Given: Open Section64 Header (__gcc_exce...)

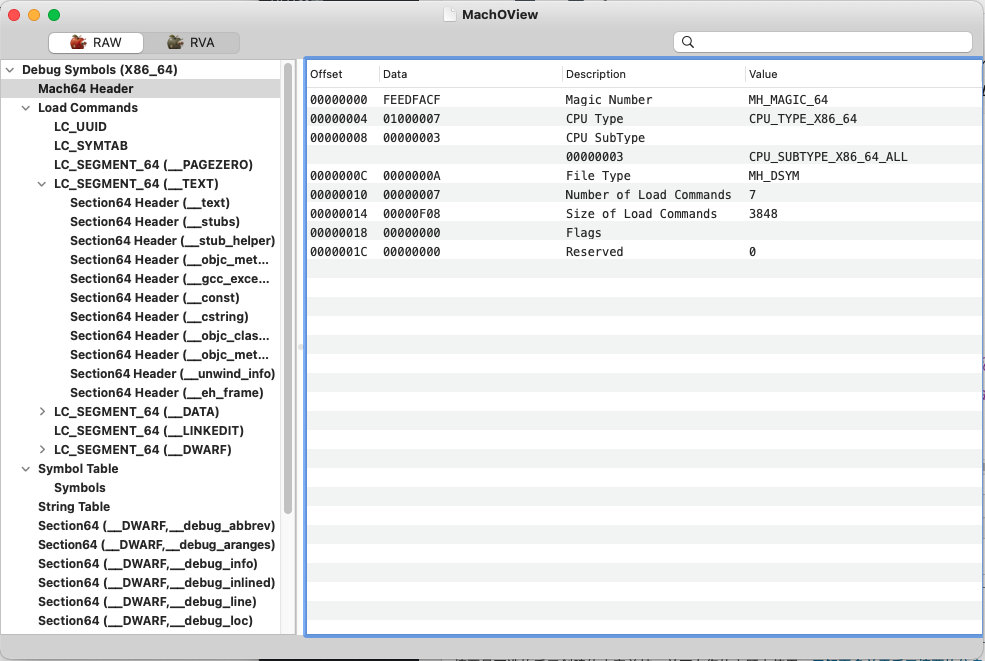Looking at the screenshot, I should (170, 279).
